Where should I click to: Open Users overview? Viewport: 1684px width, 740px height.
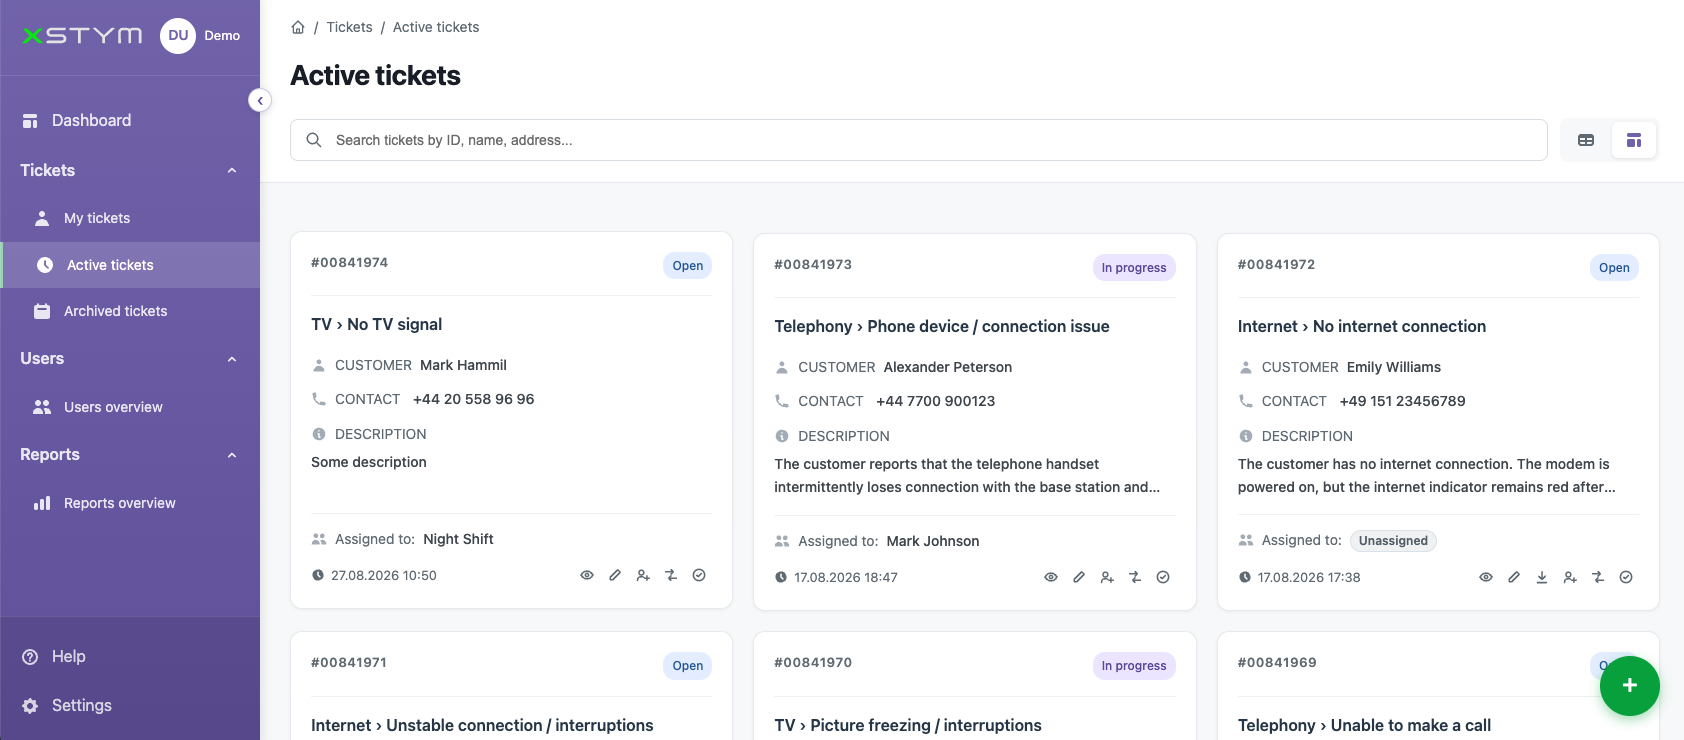coord(130,407)
